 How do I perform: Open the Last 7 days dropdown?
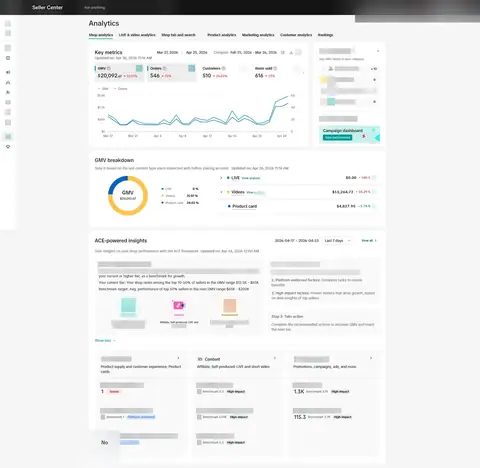[x=337, y=241]
